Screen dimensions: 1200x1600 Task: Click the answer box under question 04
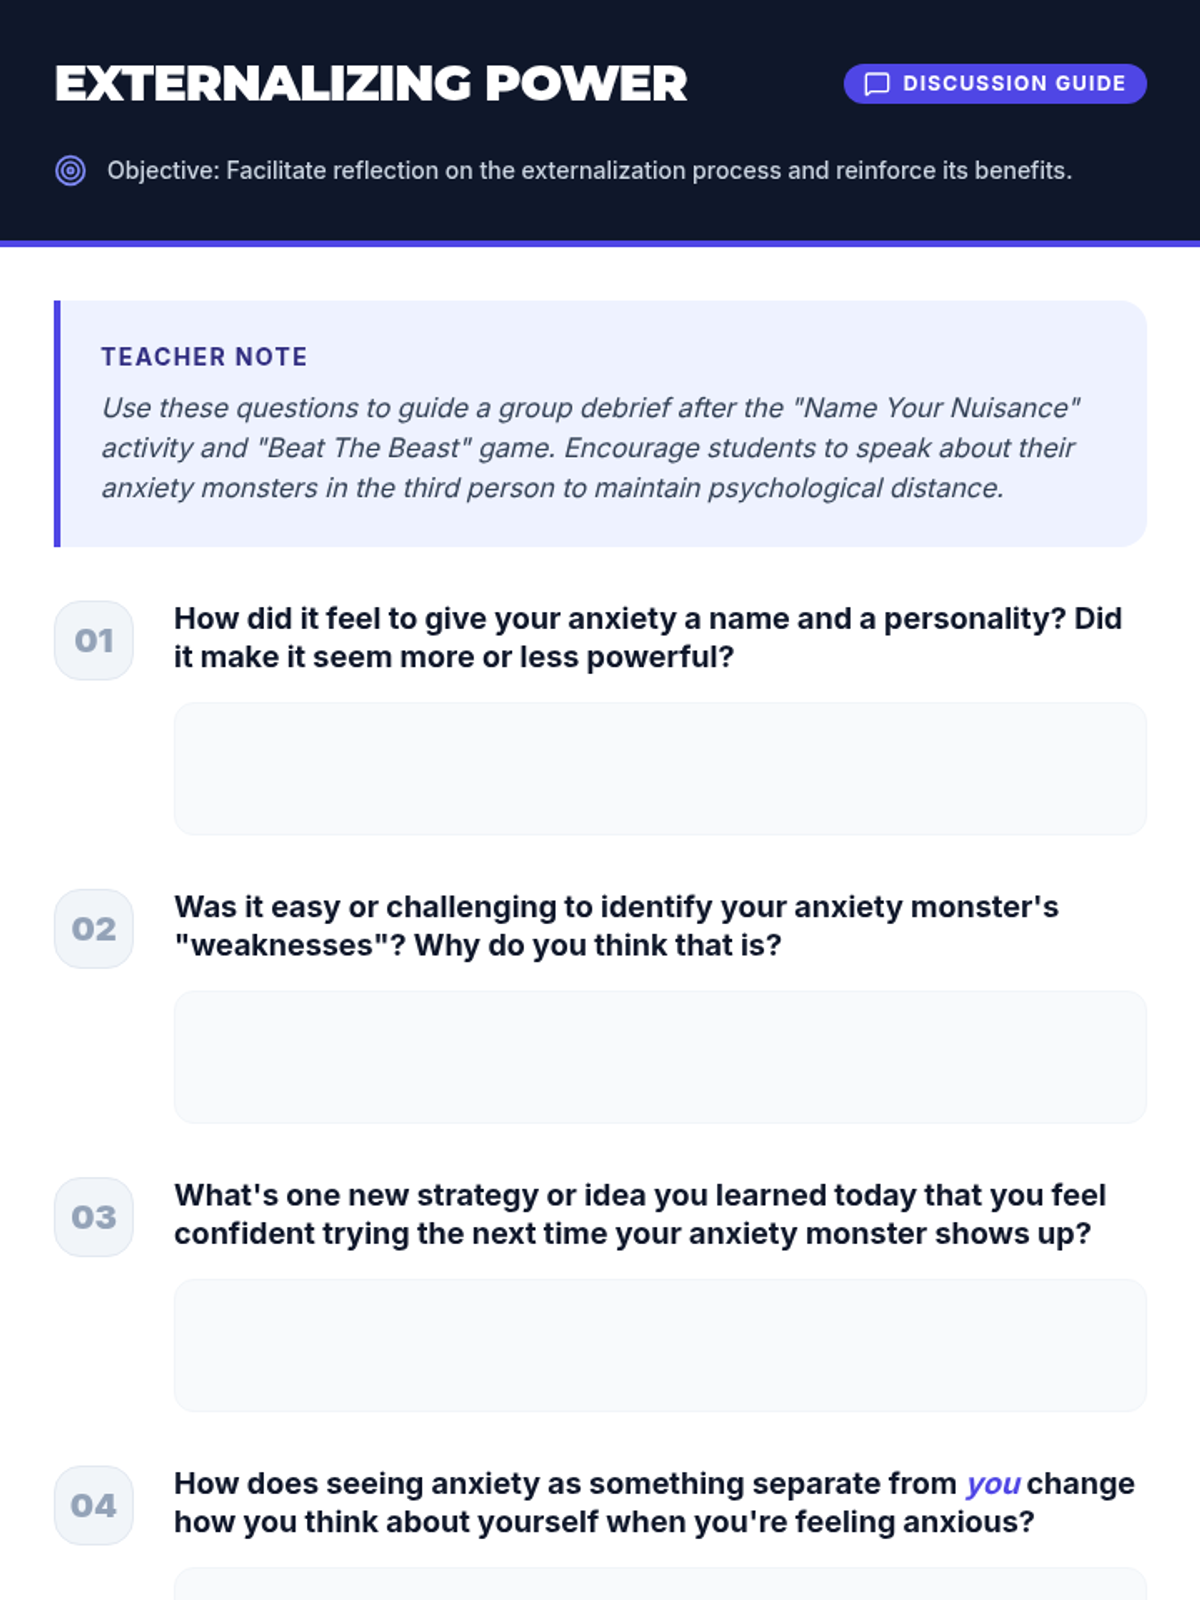pyautogui.click(x=660, y=1585)
